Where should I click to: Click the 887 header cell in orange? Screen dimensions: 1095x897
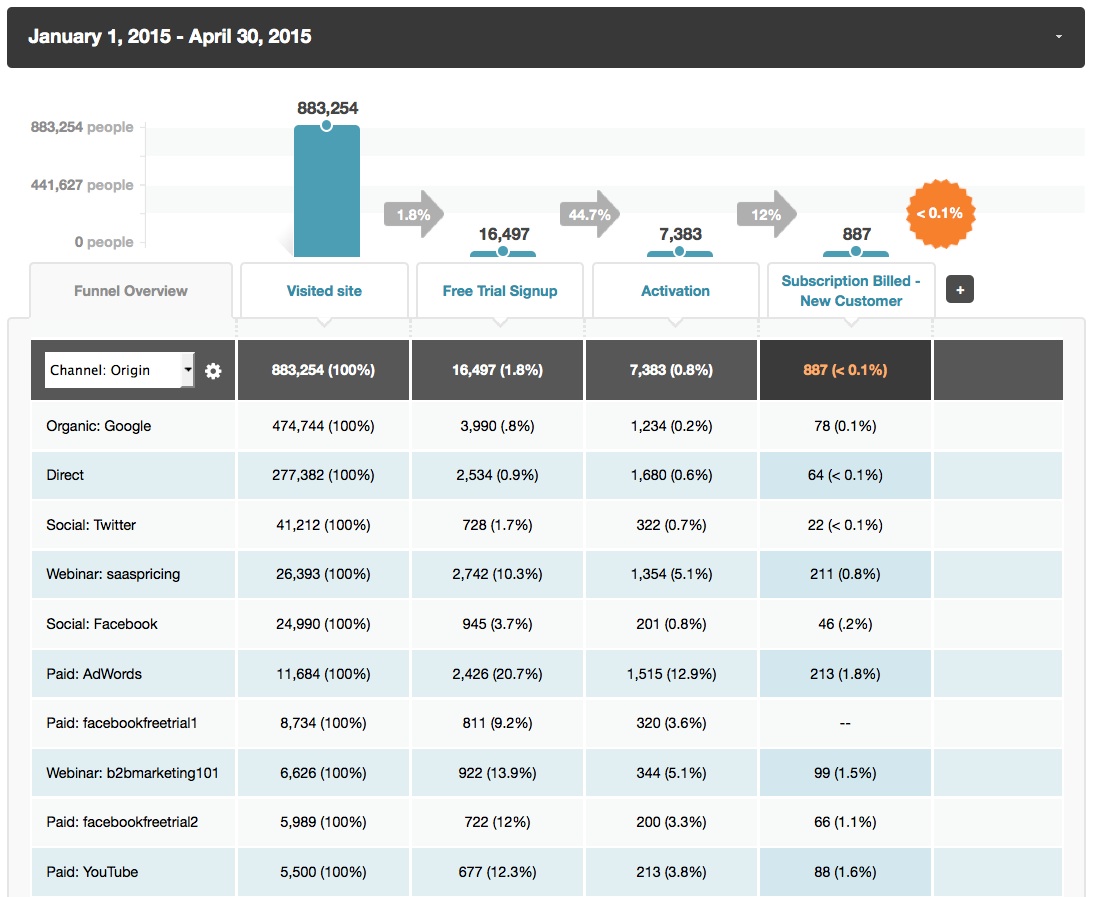(x=845, y=370)
